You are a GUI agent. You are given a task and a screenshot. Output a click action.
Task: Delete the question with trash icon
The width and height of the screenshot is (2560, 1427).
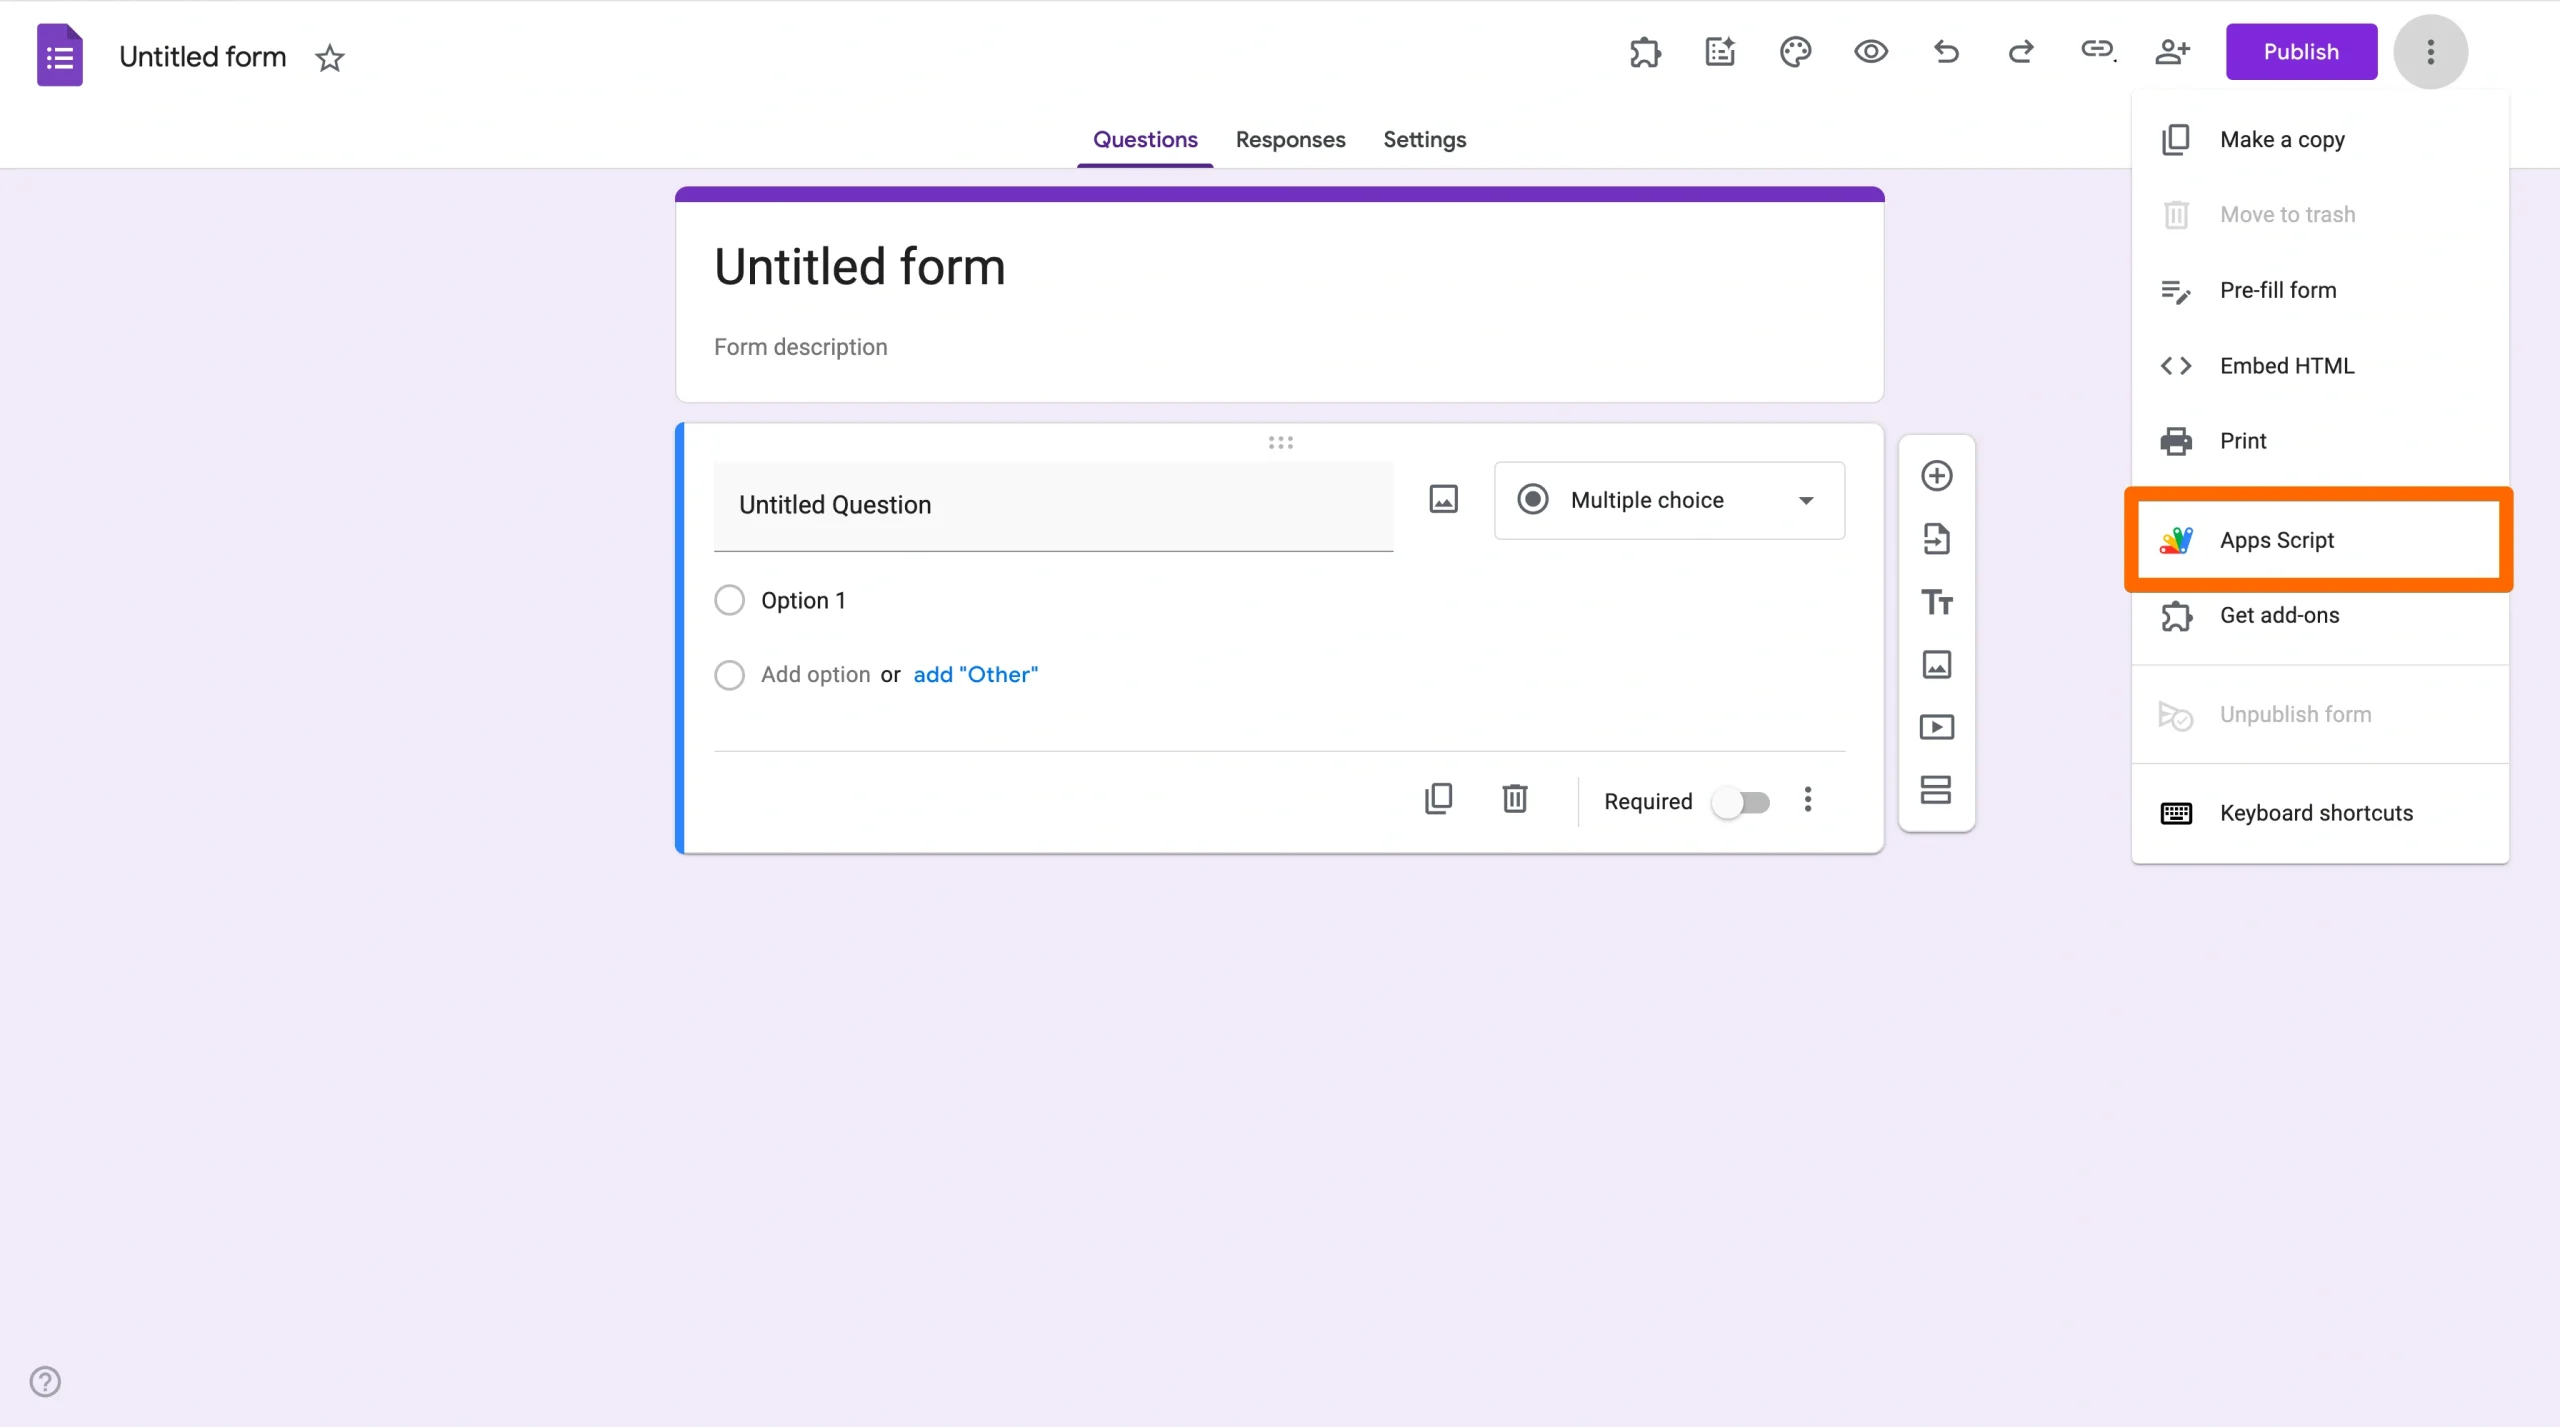tap(1516, 798)
